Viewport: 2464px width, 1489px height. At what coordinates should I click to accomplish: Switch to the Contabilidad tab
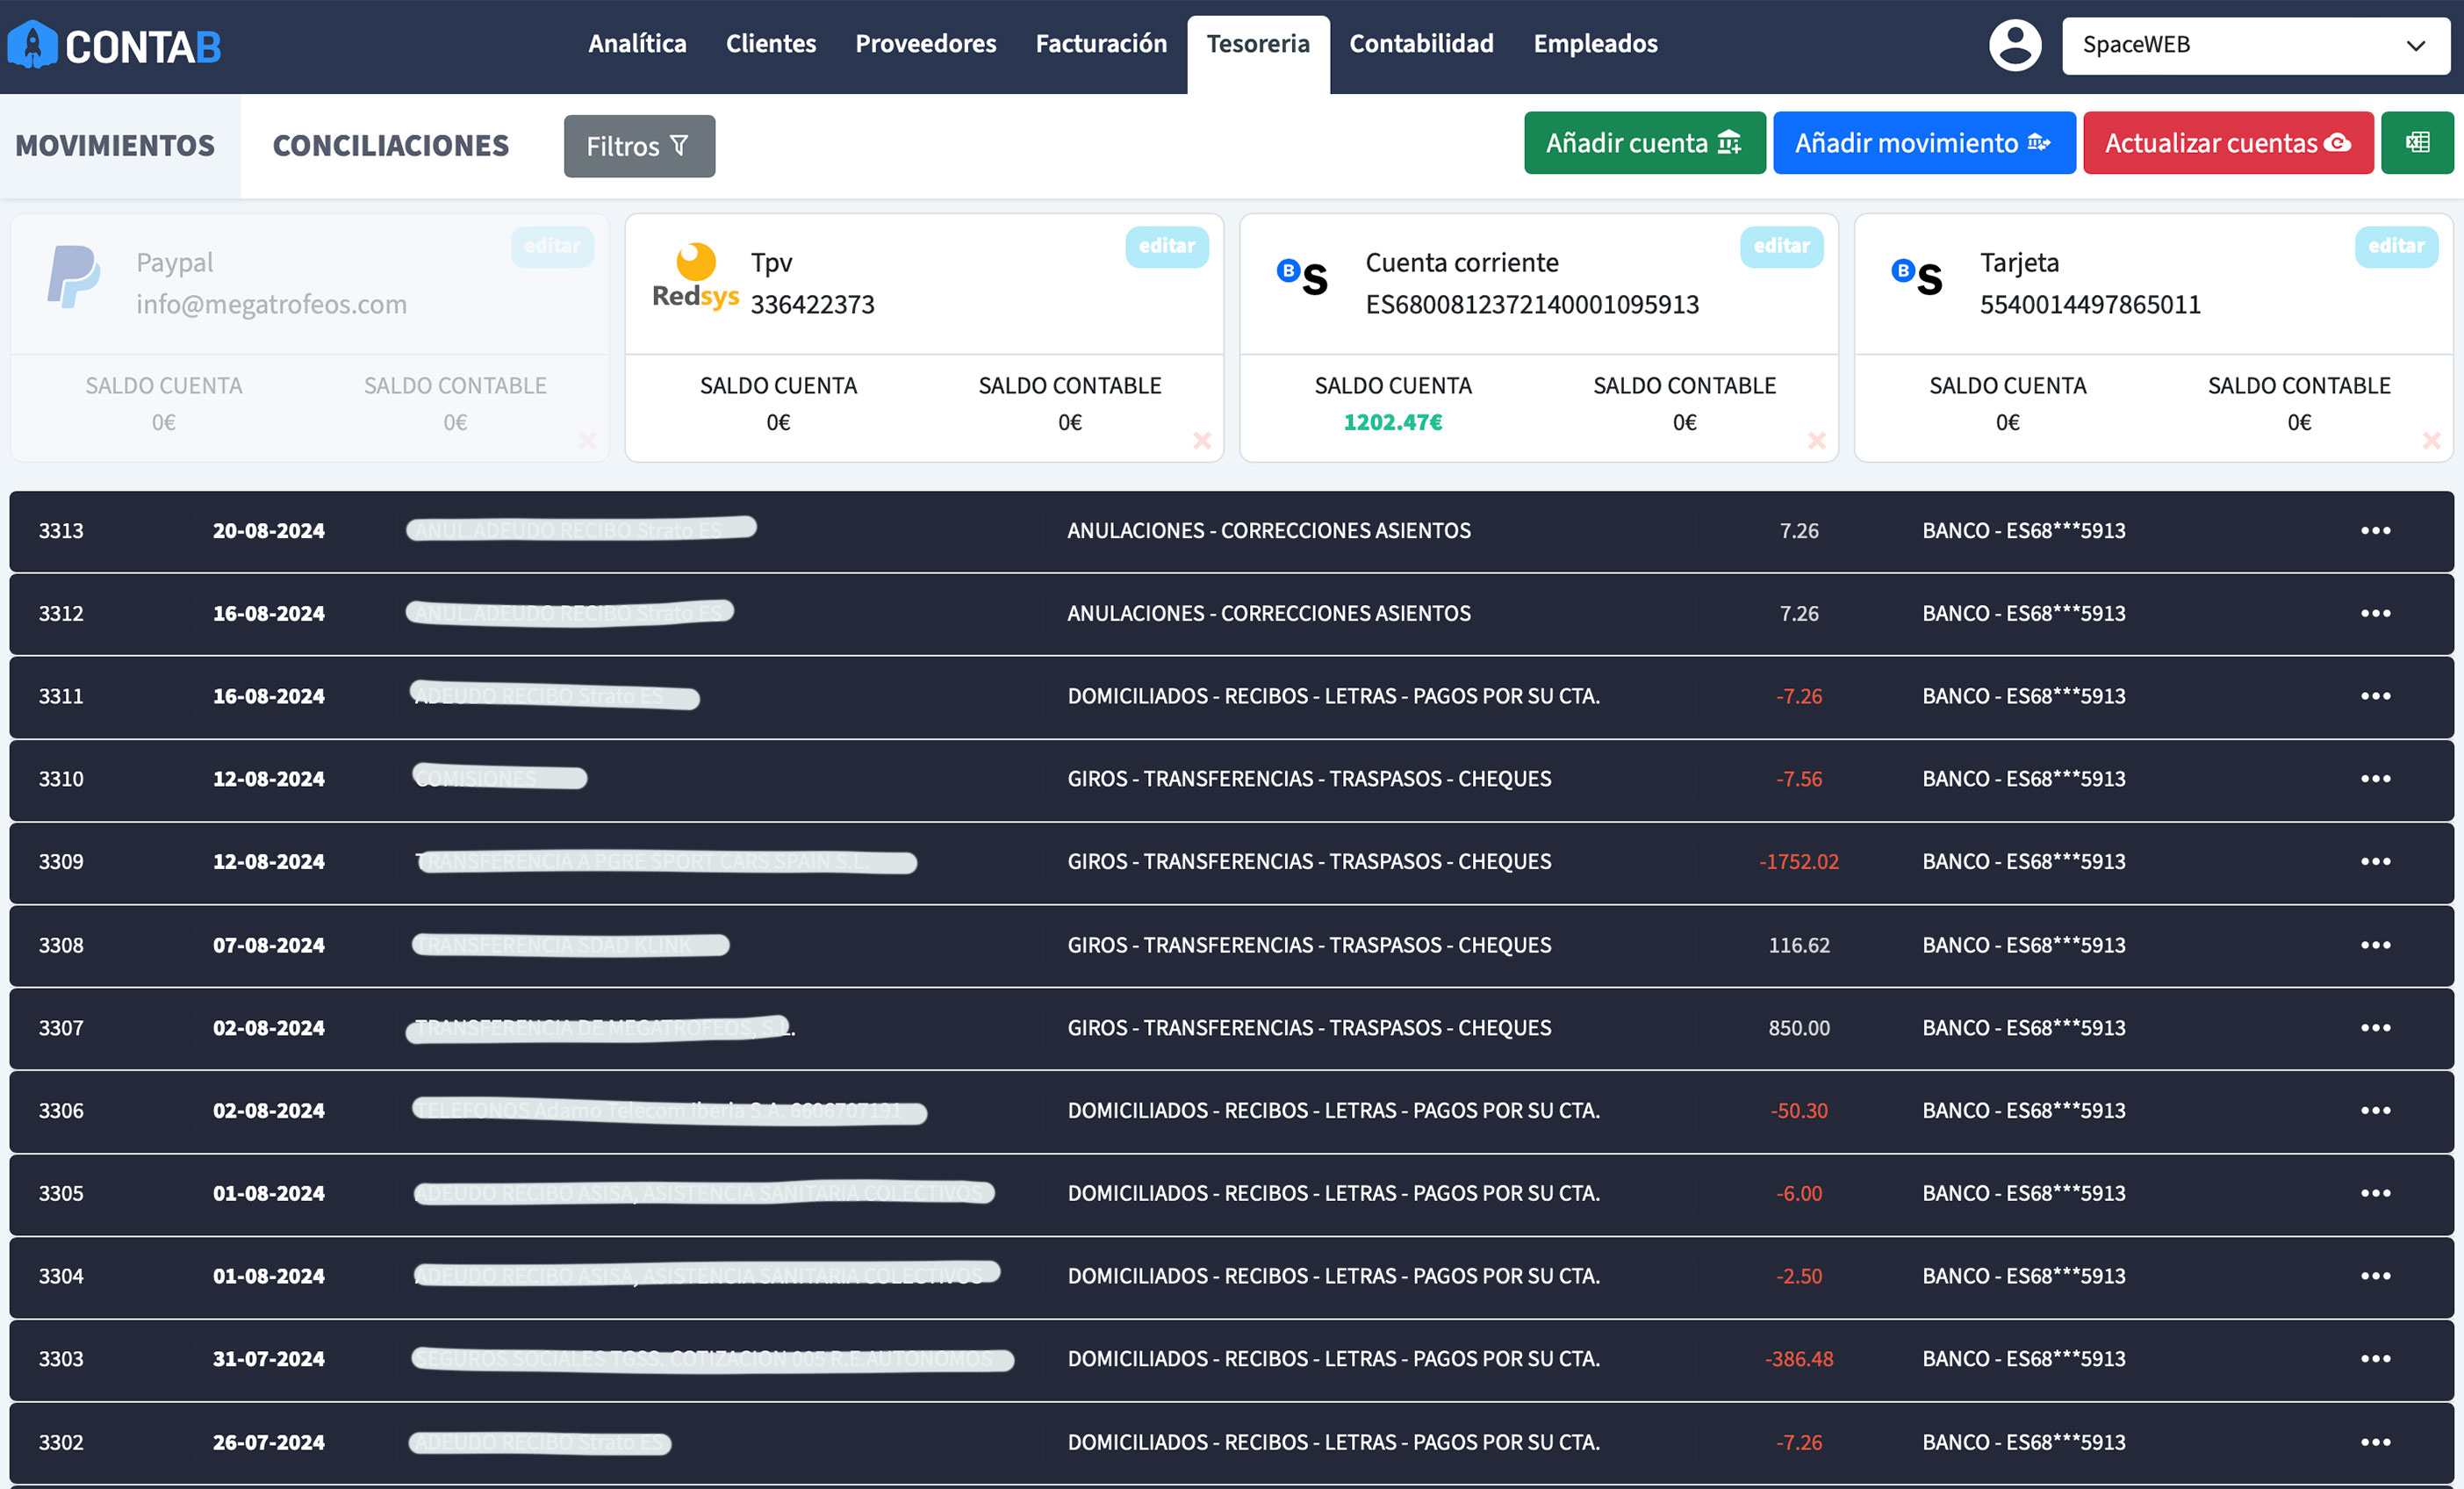(1421, 44)
